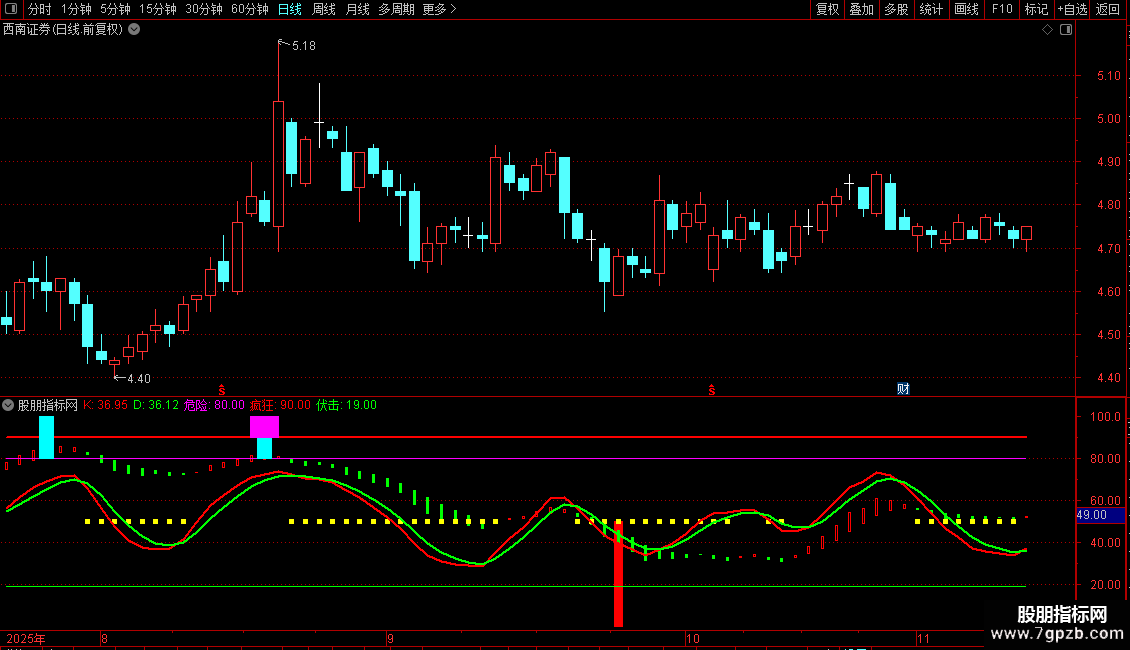Click the 危险: 80.00 indicator label
The image size is (1130, 650).
pos(214,405)
